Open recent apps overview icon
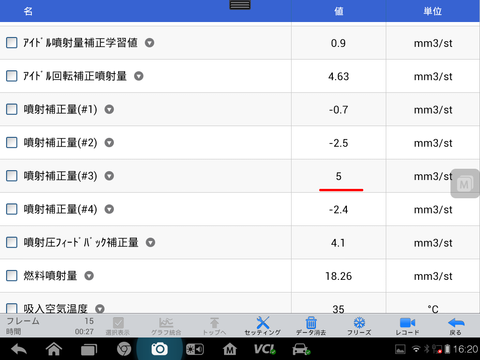 point(89,349)
